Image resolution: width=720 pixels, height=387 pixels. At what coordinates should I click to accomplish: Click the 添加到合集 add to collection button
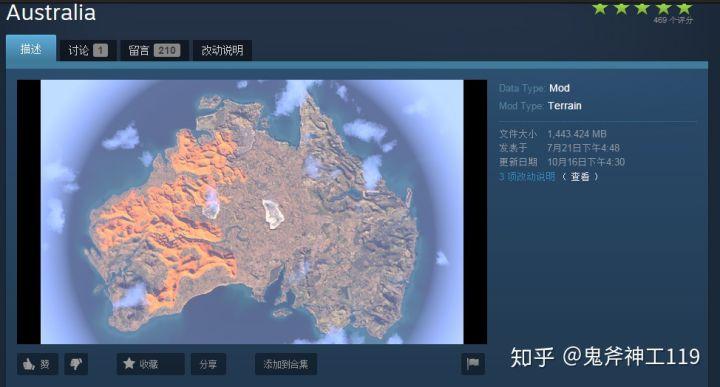(x=286, y=364)
